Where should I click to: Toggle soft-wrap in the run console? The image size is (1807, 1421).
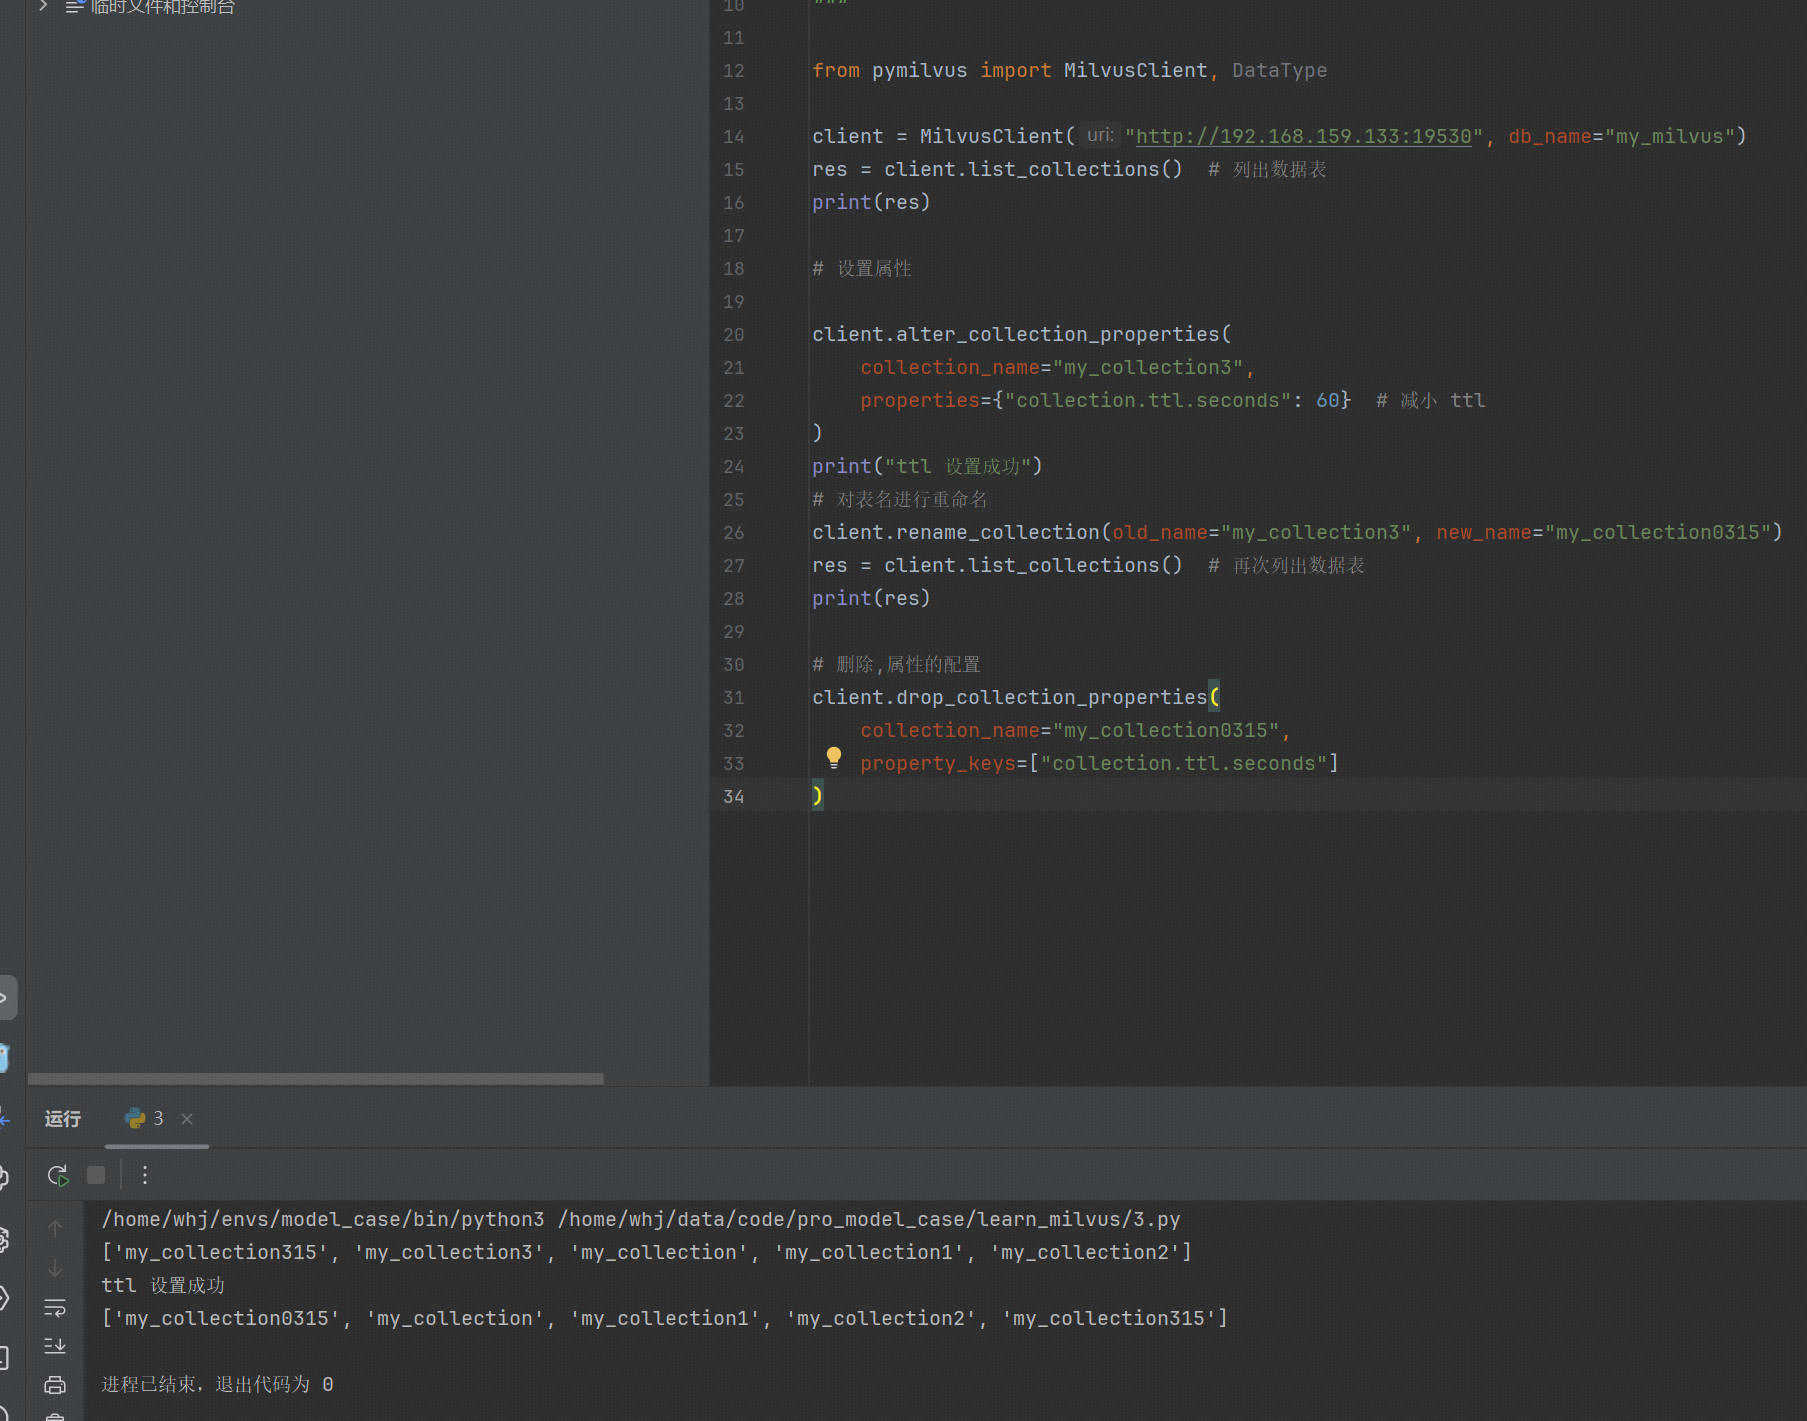(x=55, y=1308)
